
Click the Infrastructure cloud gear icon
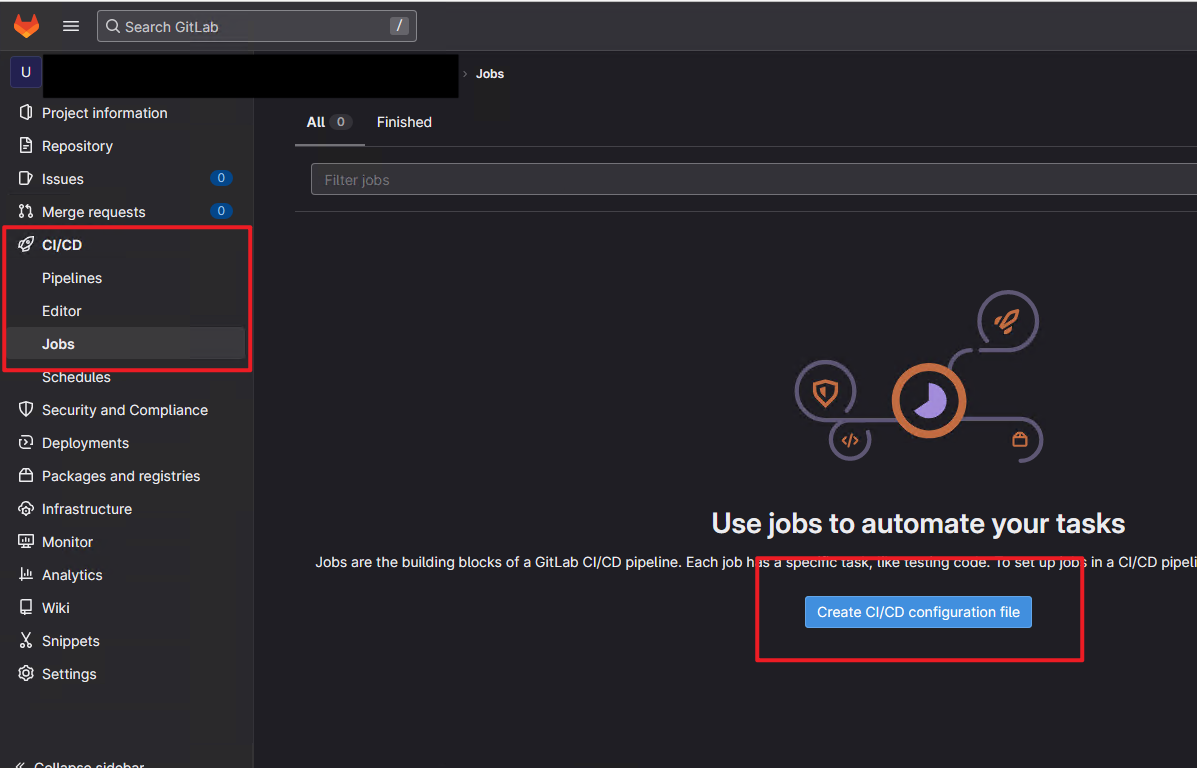pos(26,508)
